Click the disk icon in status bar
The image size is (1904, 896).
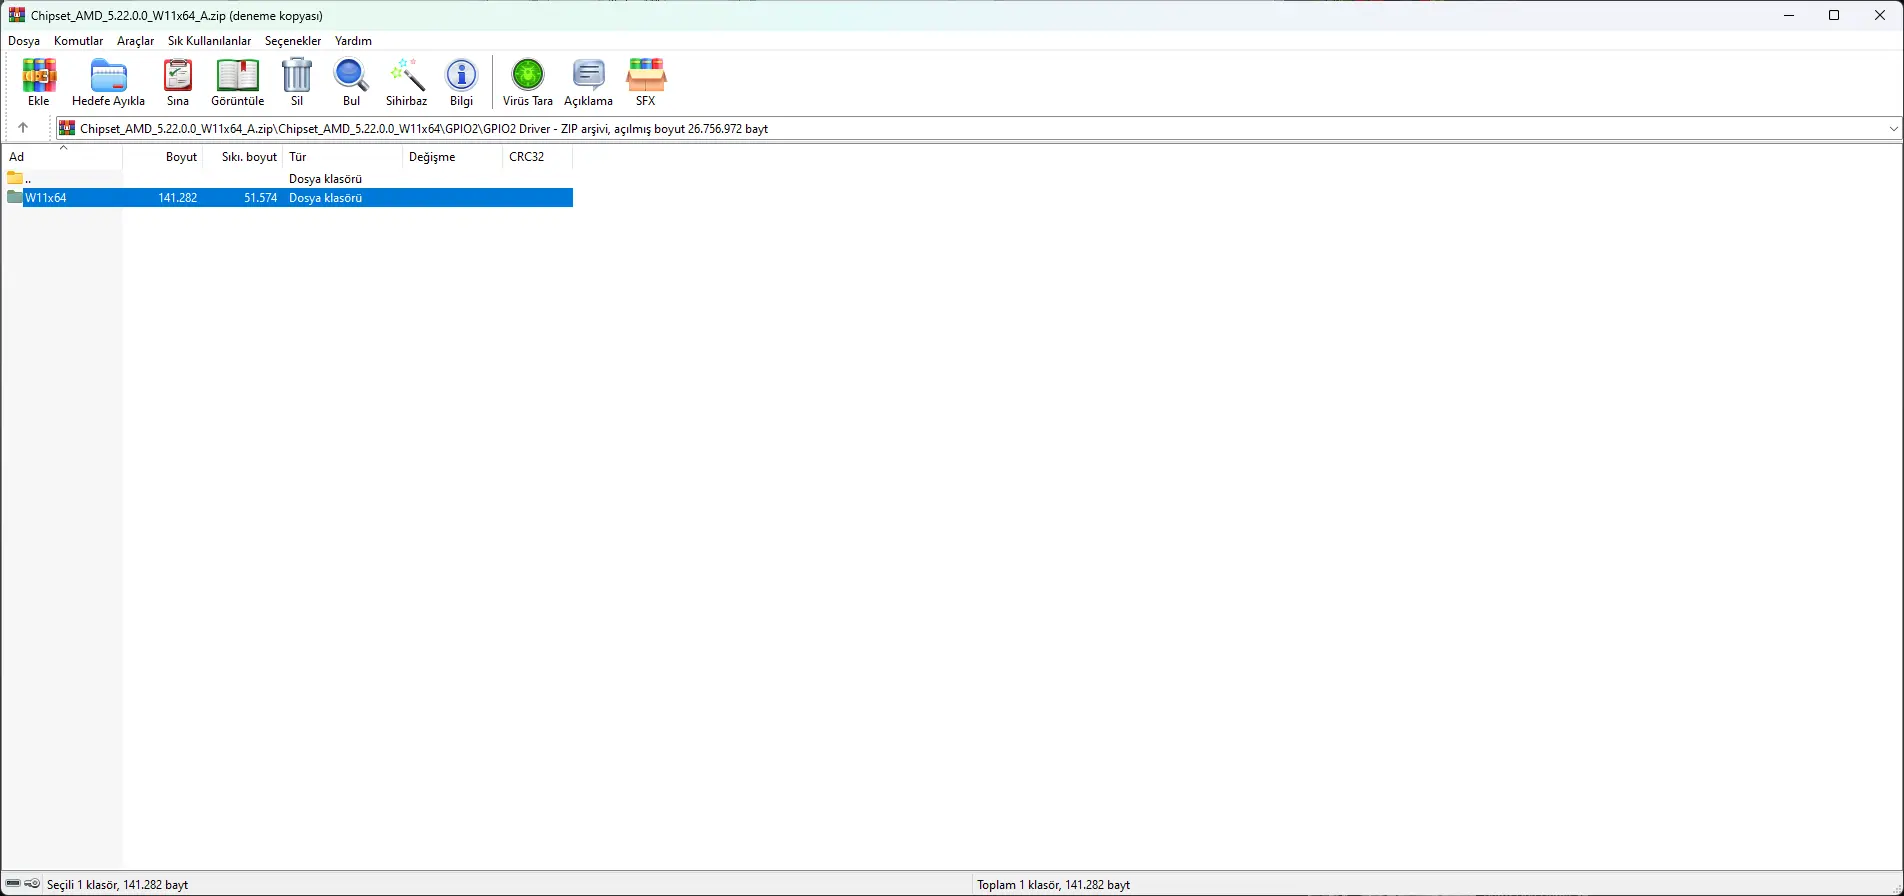13,884
